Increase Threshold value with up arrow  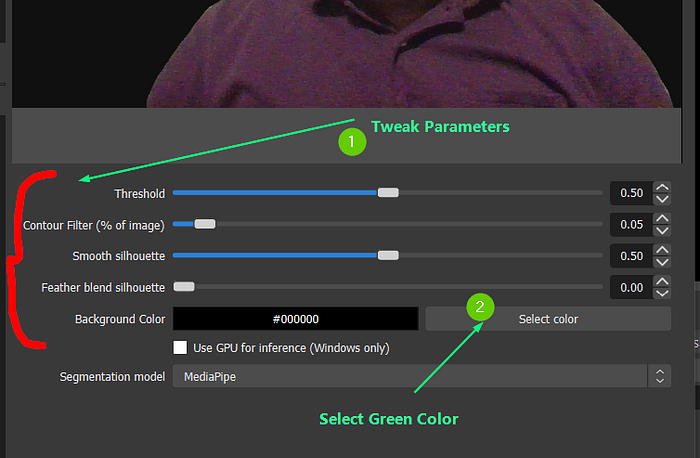pos(662,187)
